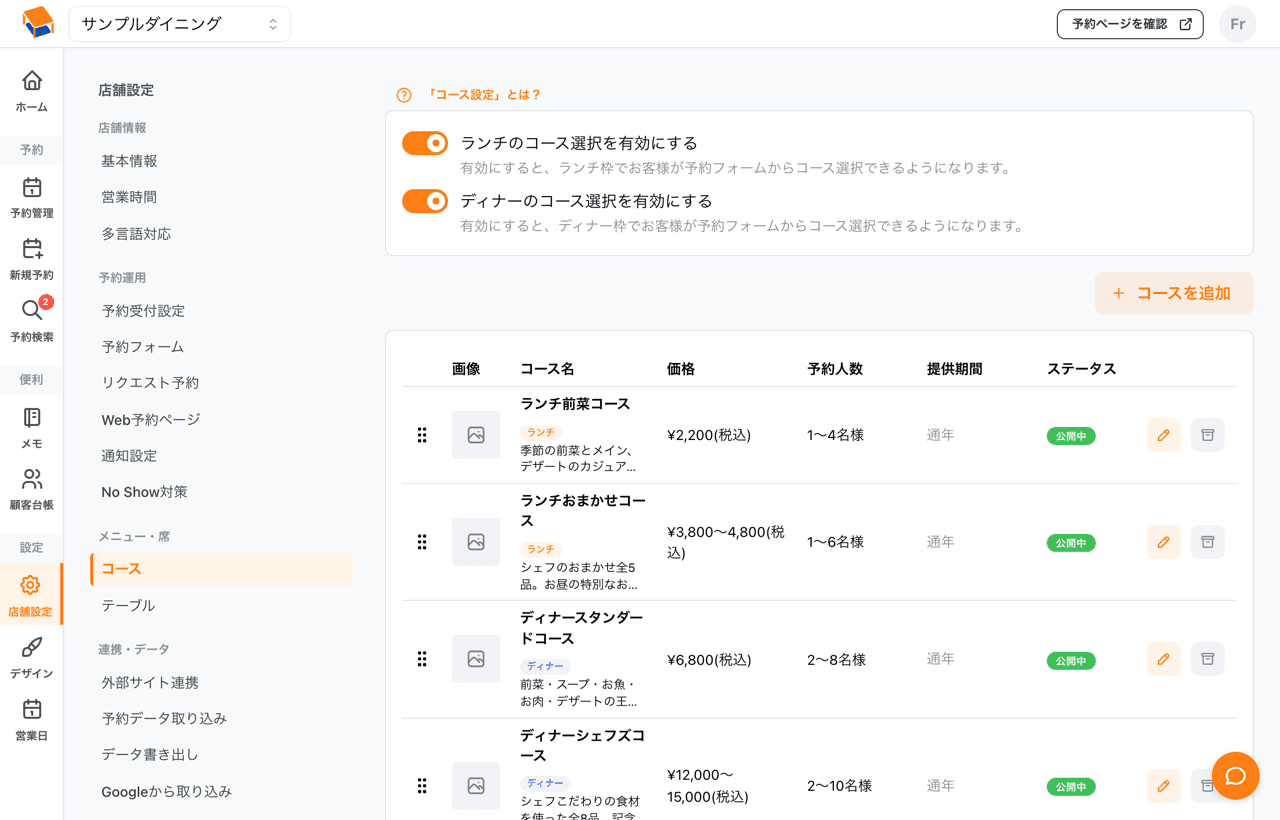
Task: Click the orange box app logo
Action: coord(38,23)
